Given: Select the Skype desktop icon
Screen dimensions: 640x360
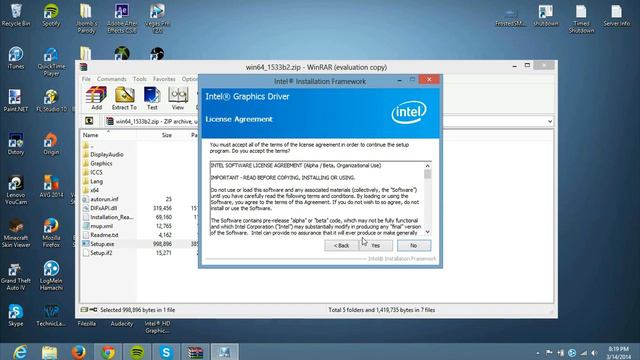Looking at the screenshot, I should [16, 315].
